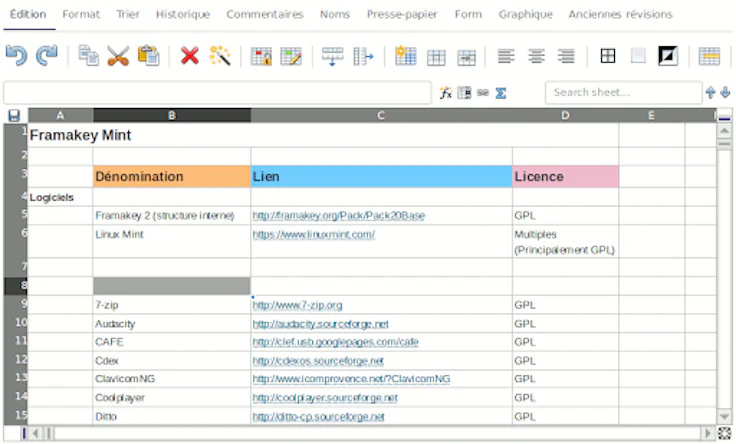Fill down the selected range

[332, 56]
